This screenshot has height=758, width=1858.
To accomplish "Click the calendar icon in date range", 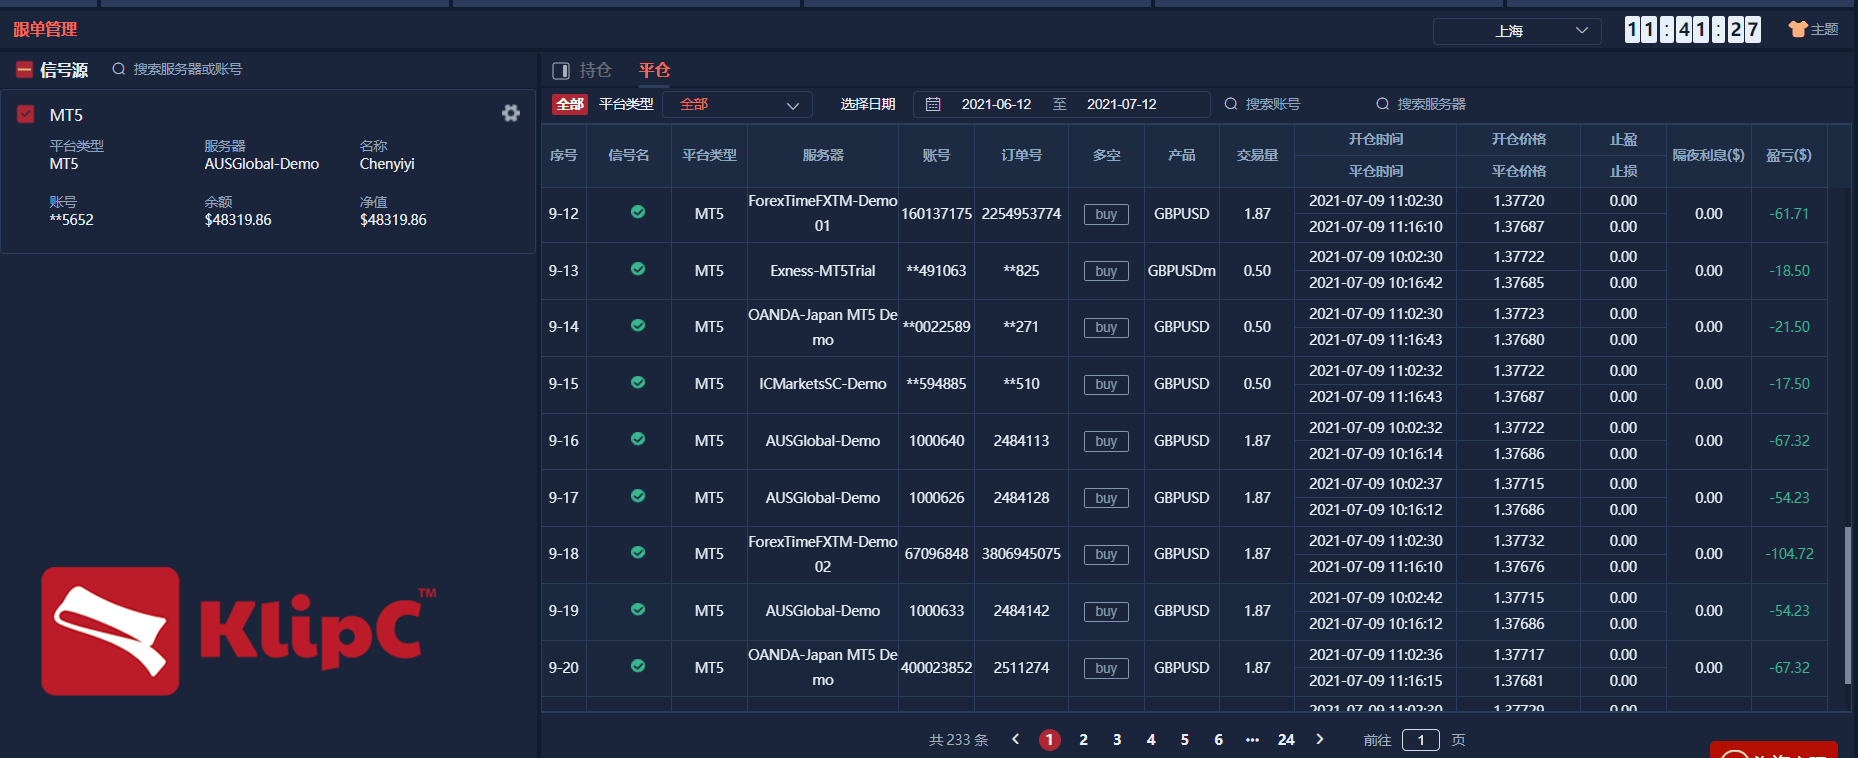I will (x=933, y=104).
